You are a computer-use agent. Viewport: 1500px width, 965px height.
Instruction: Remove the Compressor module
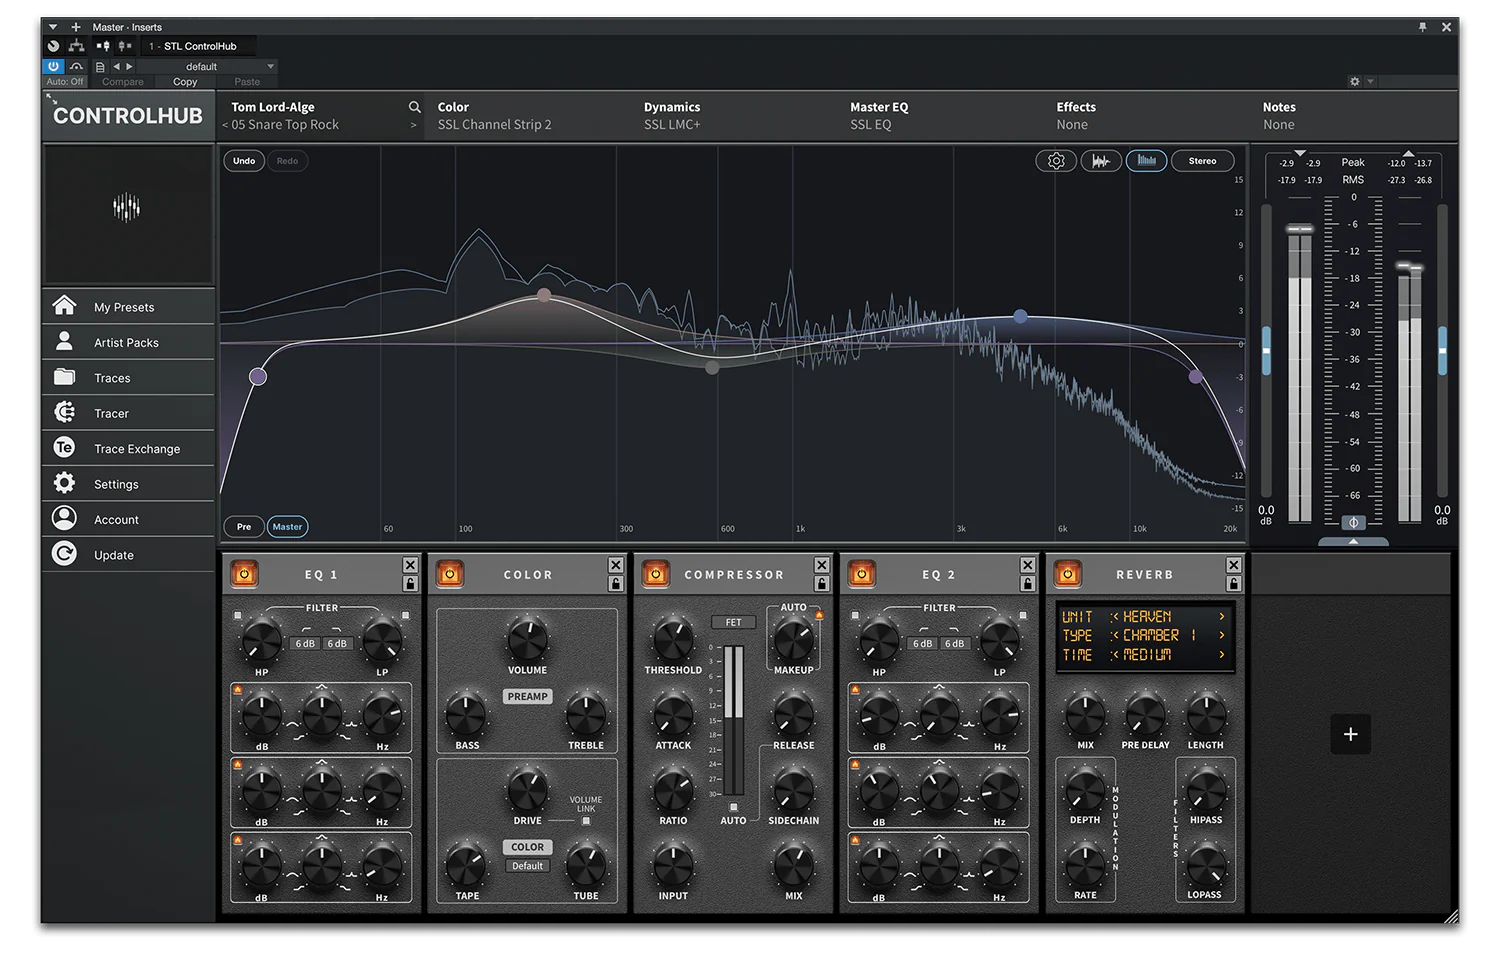(x=822, y=565)
